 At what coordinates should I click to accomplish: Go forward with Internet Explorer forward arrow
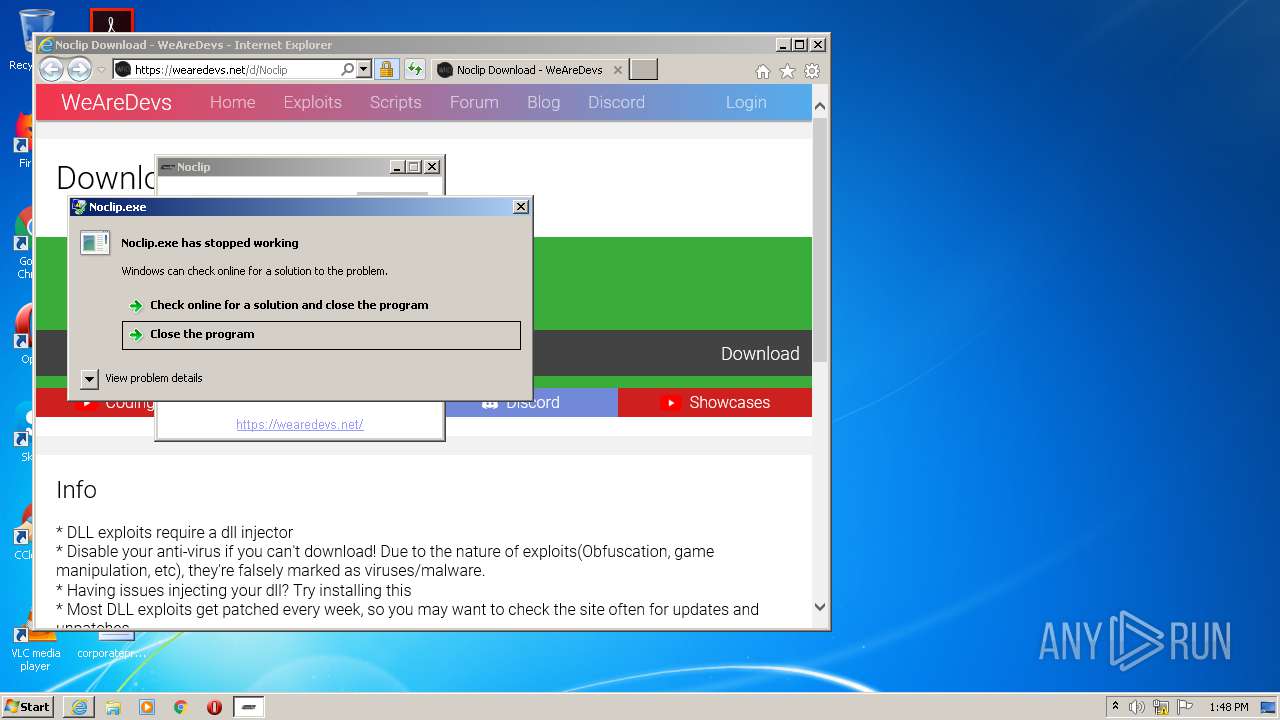point(79,69)
